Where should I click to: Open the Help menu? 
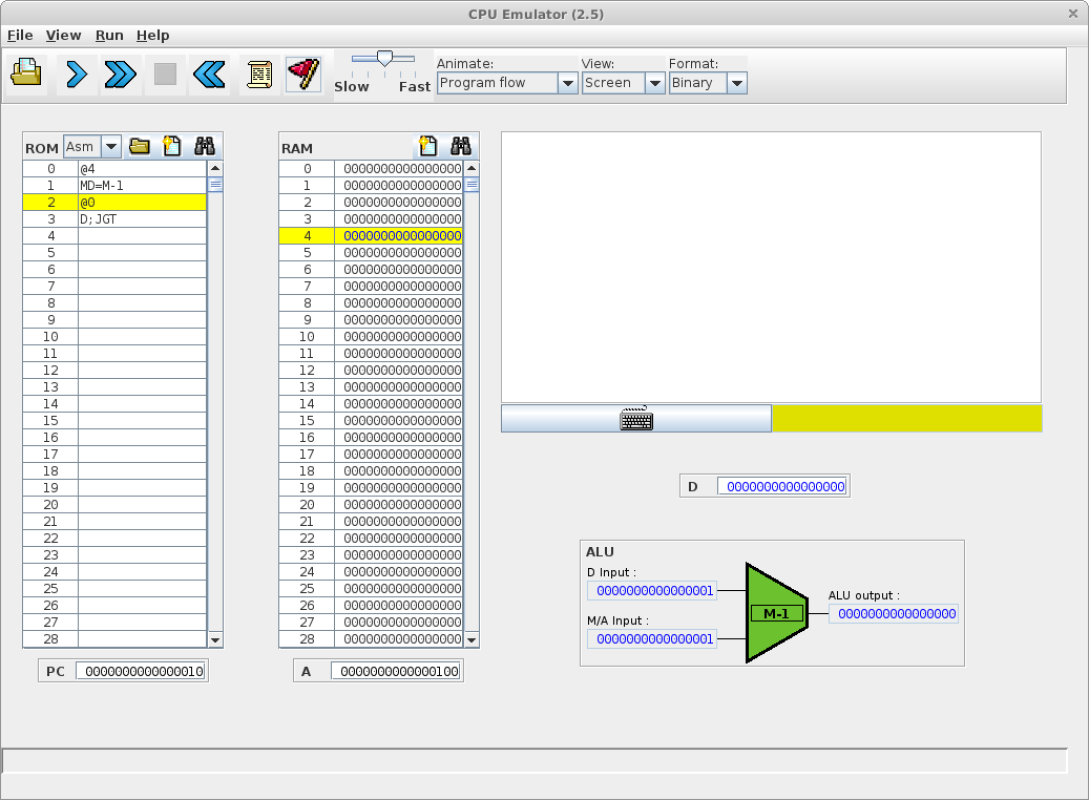click(x=153, y=35)
